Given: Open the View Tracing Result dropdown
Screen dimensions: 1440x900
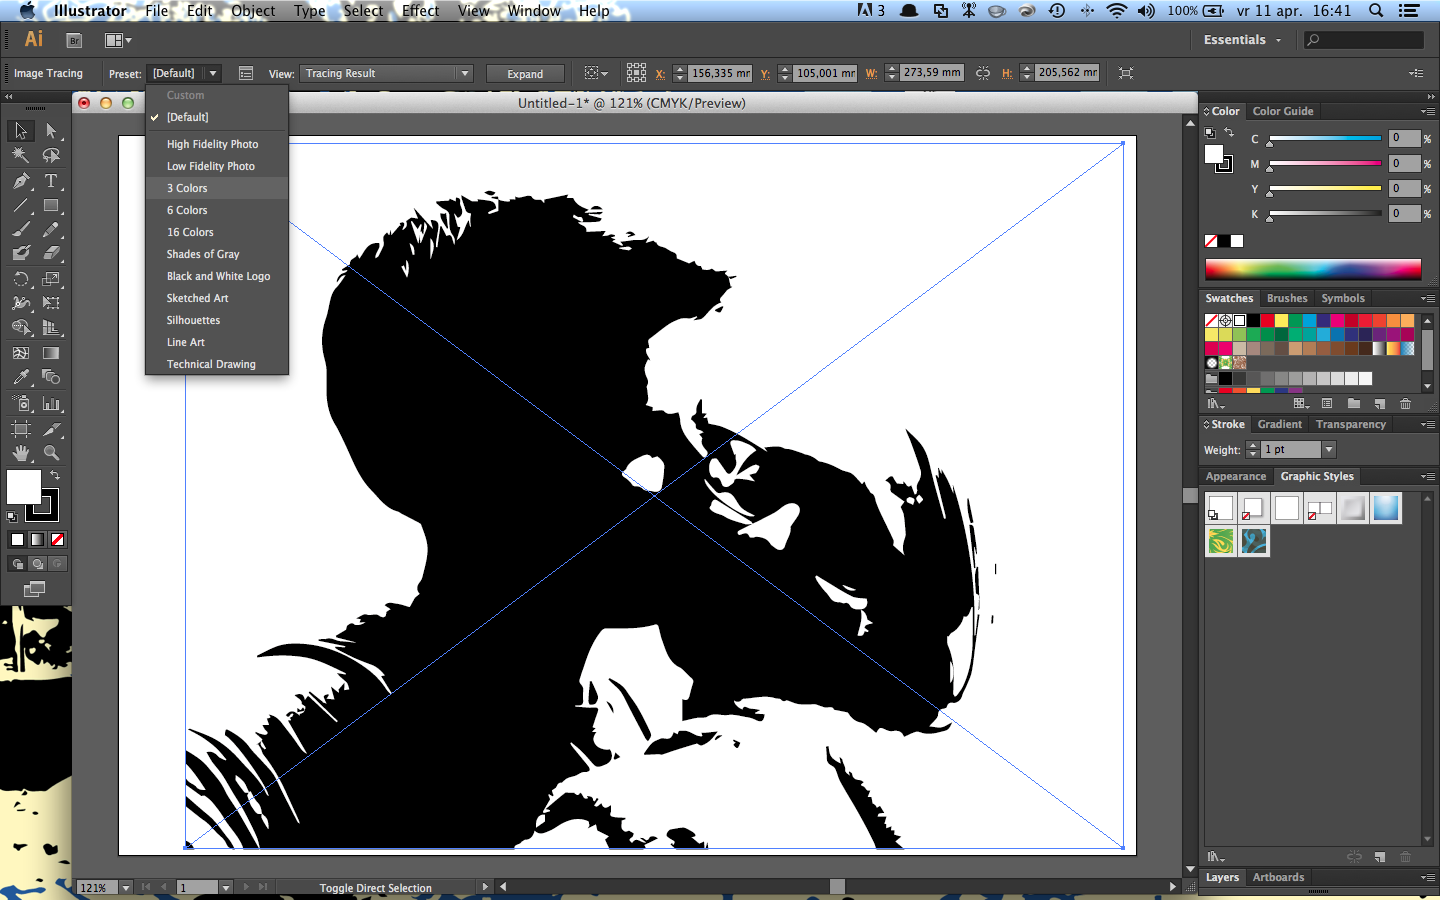Looking at the screenshot, I should pyautogui.click(x=386, y=73).
